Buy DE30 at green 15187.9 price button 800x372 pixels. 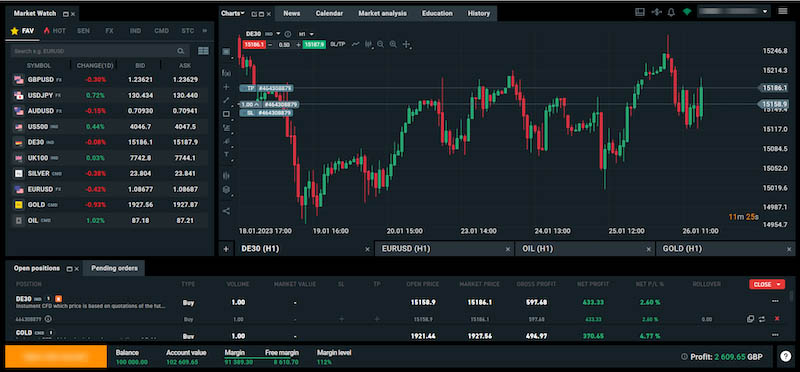[314, 44]
